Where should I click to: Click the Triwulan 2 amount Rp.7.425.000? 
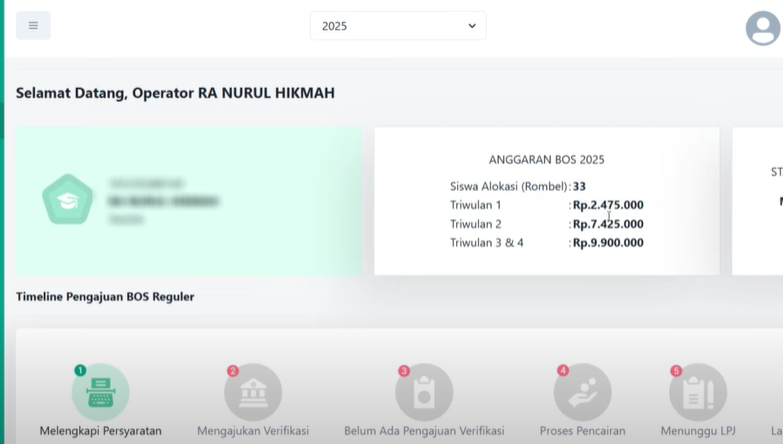[x=608, y=224]
